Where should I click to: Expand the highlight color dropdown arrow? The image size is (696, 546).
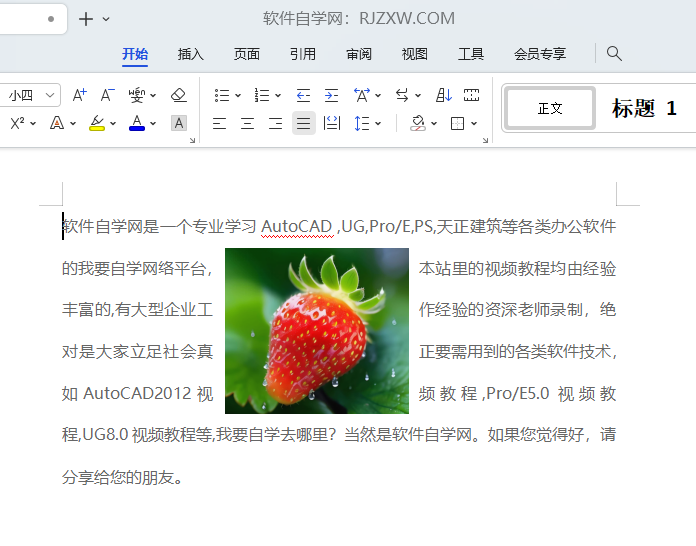[x=113, y=123]
